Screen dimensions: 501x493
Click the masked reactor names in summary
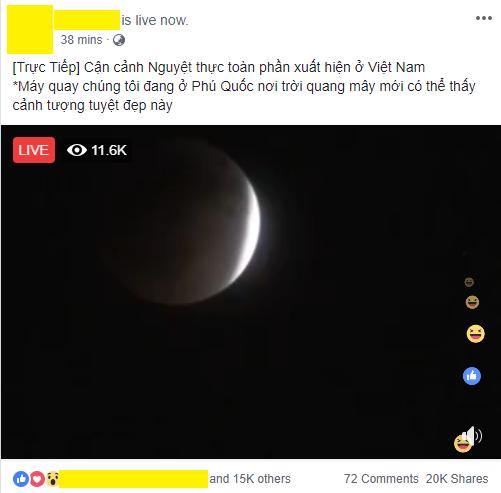click(x=134, y=479)
